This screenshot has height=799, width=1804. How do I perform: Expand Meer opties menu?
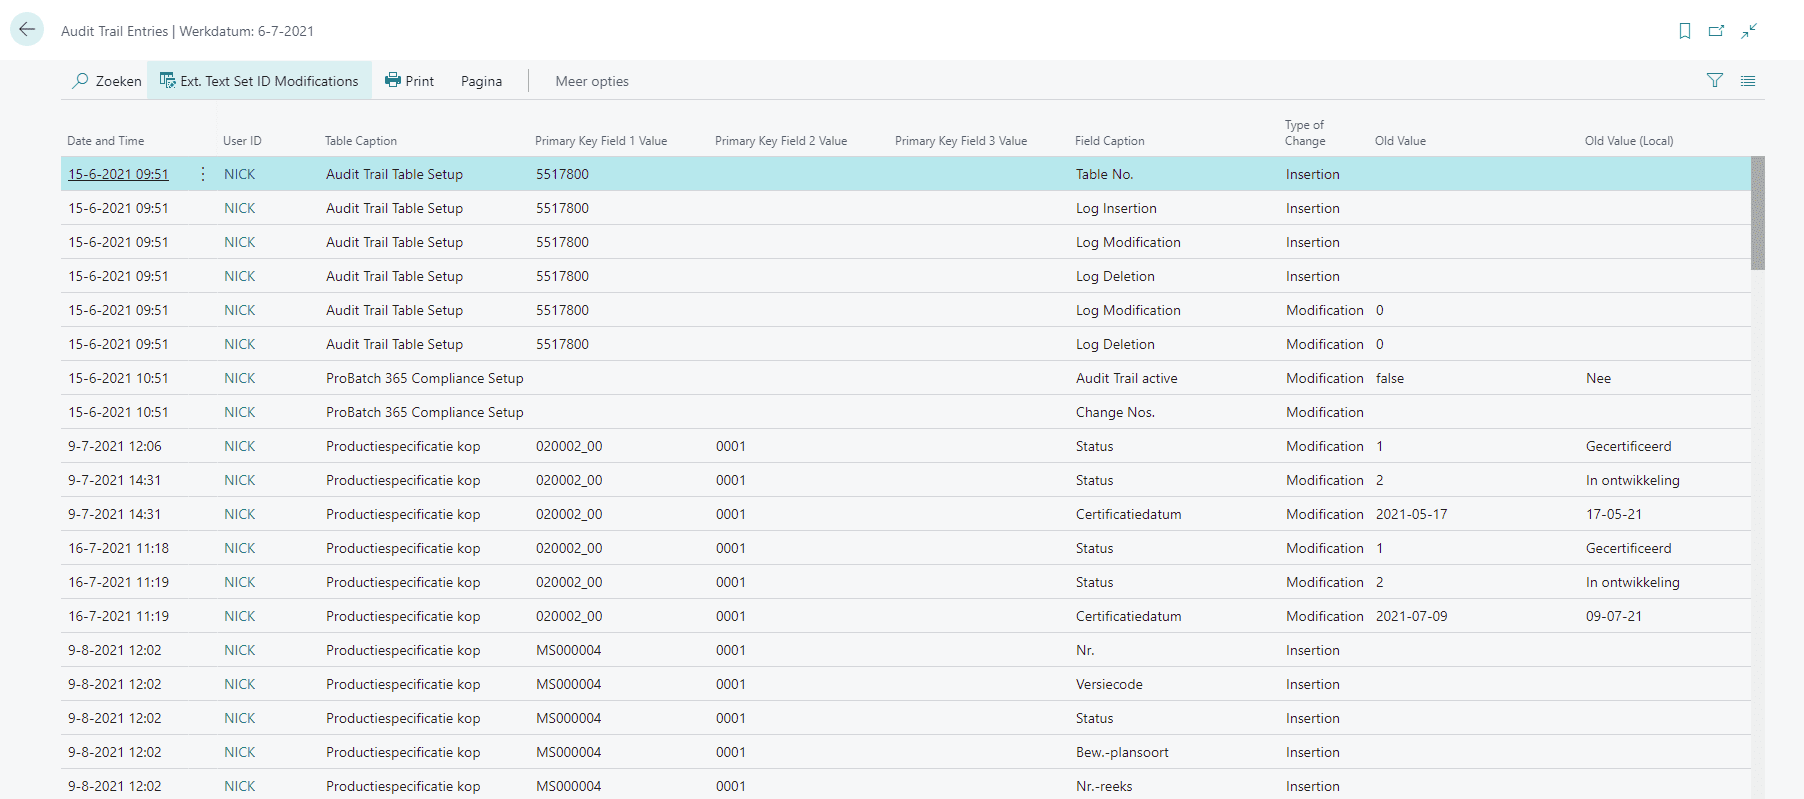coord(591,81)
